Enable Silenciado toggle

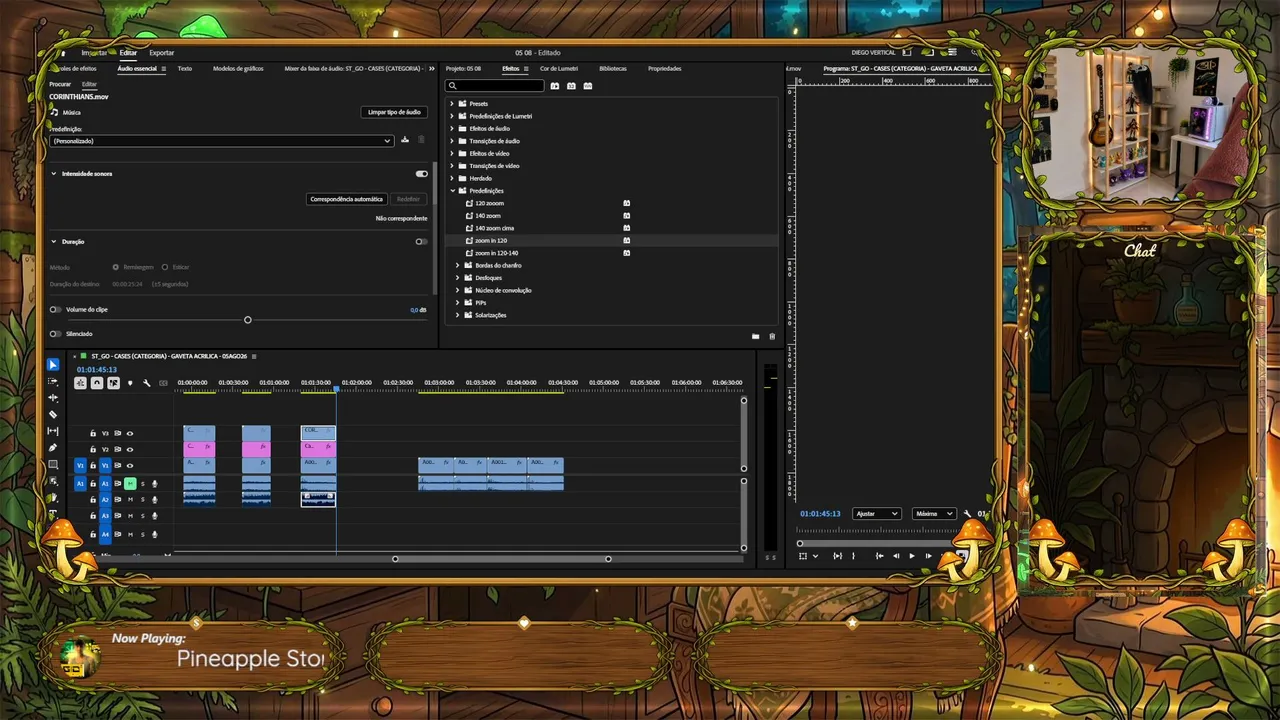[x=55, y=334]
